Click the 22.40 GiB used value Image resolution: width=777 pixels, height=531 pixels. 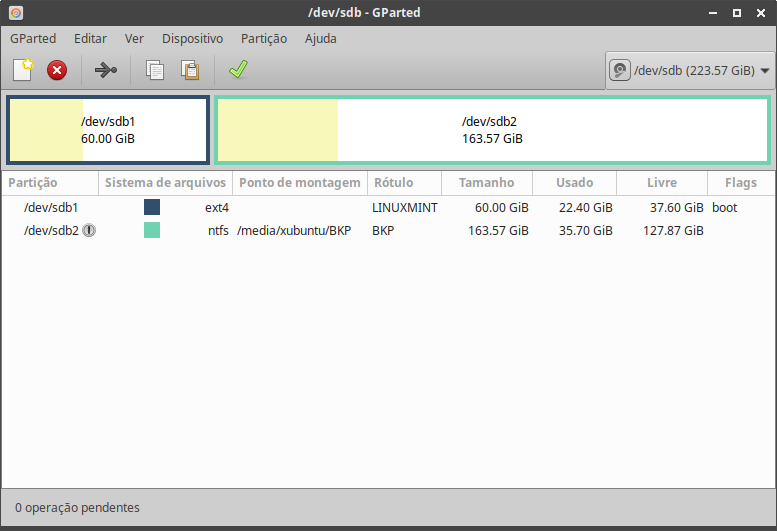pyautogui.click(x=586, y=208)
